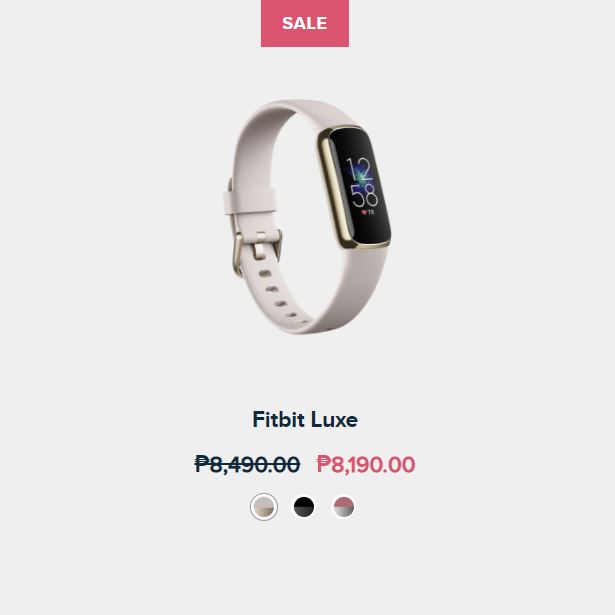This screenshot has height=615, width=615.
Task: Click the crossed-out original price ₱8,490.00
Action: (247, 464)
